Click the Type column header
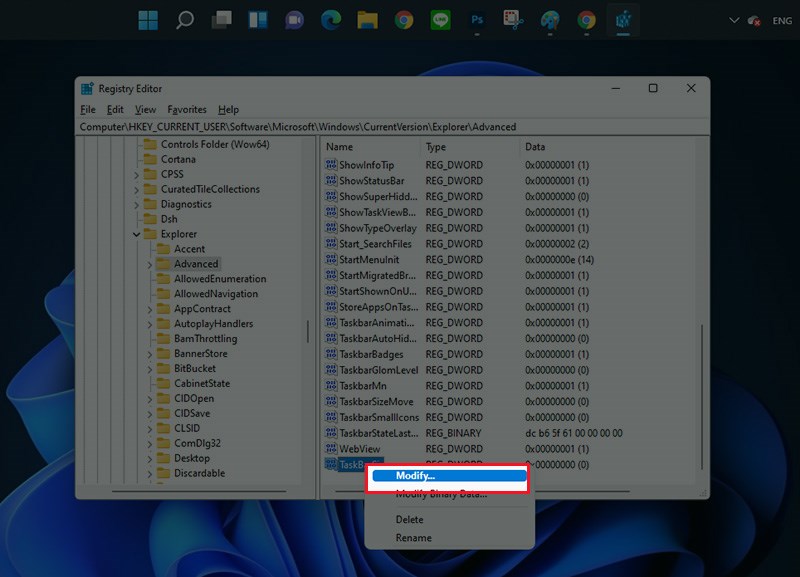This screenshot has height=577, width=800. (436, 147)
